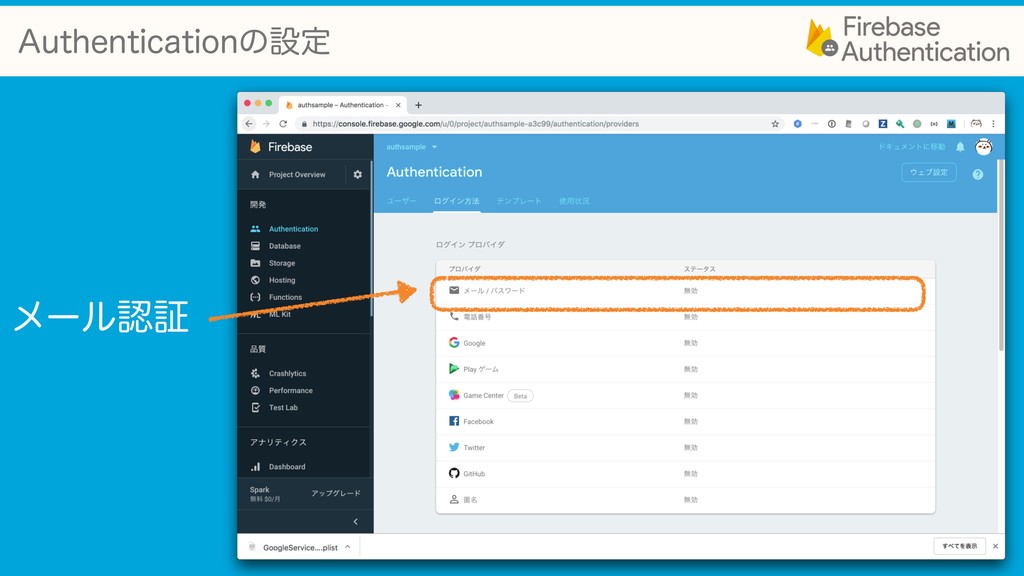The width and height of the screenshot is (1024, 576).
Task: Click the アップグレード link
Action: coord(336,493)
